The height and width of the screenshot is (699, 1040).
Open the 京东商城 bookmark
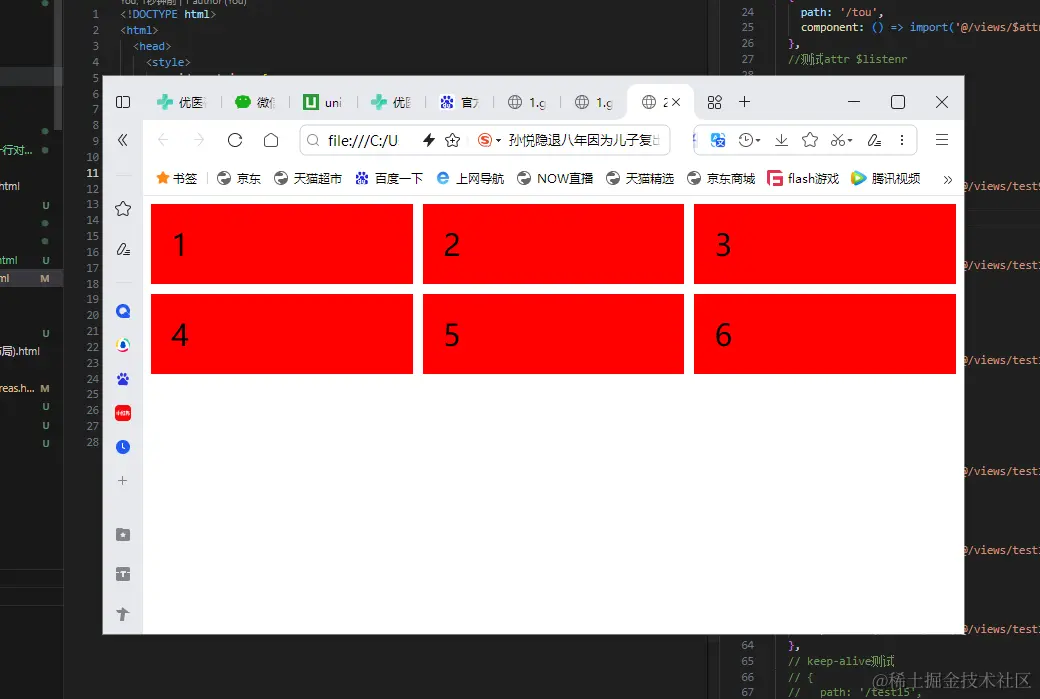point(721,178)
